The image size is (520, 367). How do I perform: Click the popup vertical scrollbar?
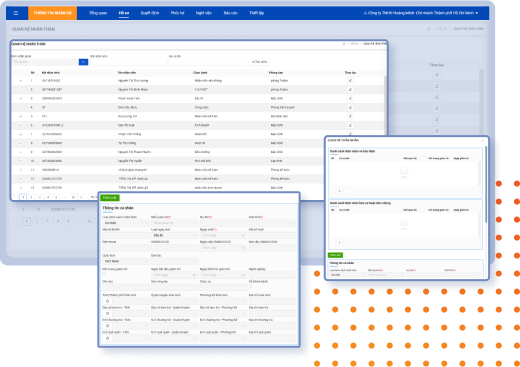(x=486, y=184)
